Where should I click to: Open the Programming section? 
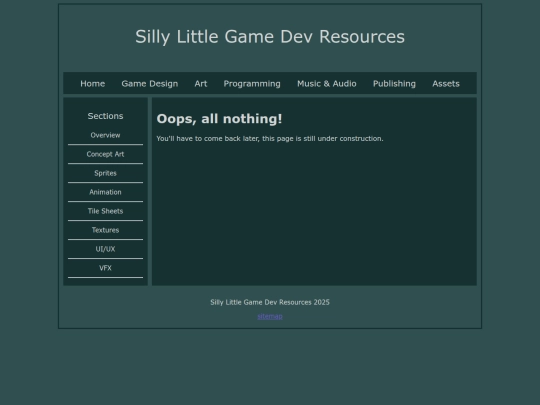(x=252, y=84)
